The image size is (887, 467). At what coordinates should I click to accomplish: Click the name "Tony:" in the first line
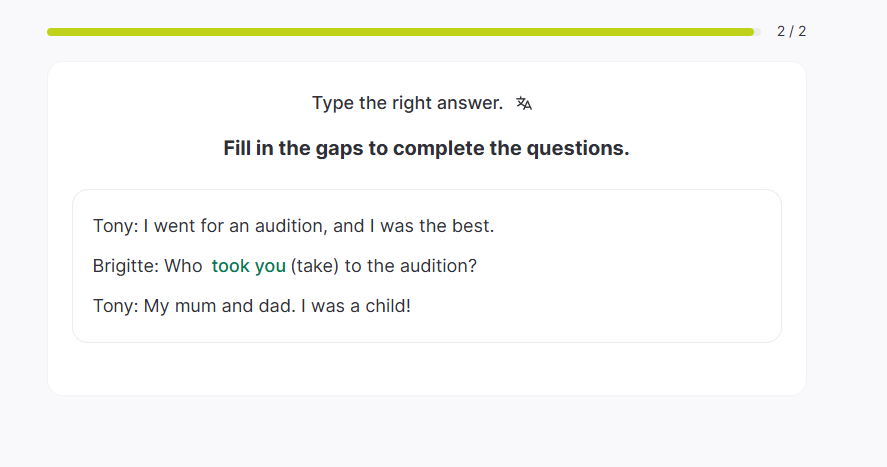(x=115, y=226)
